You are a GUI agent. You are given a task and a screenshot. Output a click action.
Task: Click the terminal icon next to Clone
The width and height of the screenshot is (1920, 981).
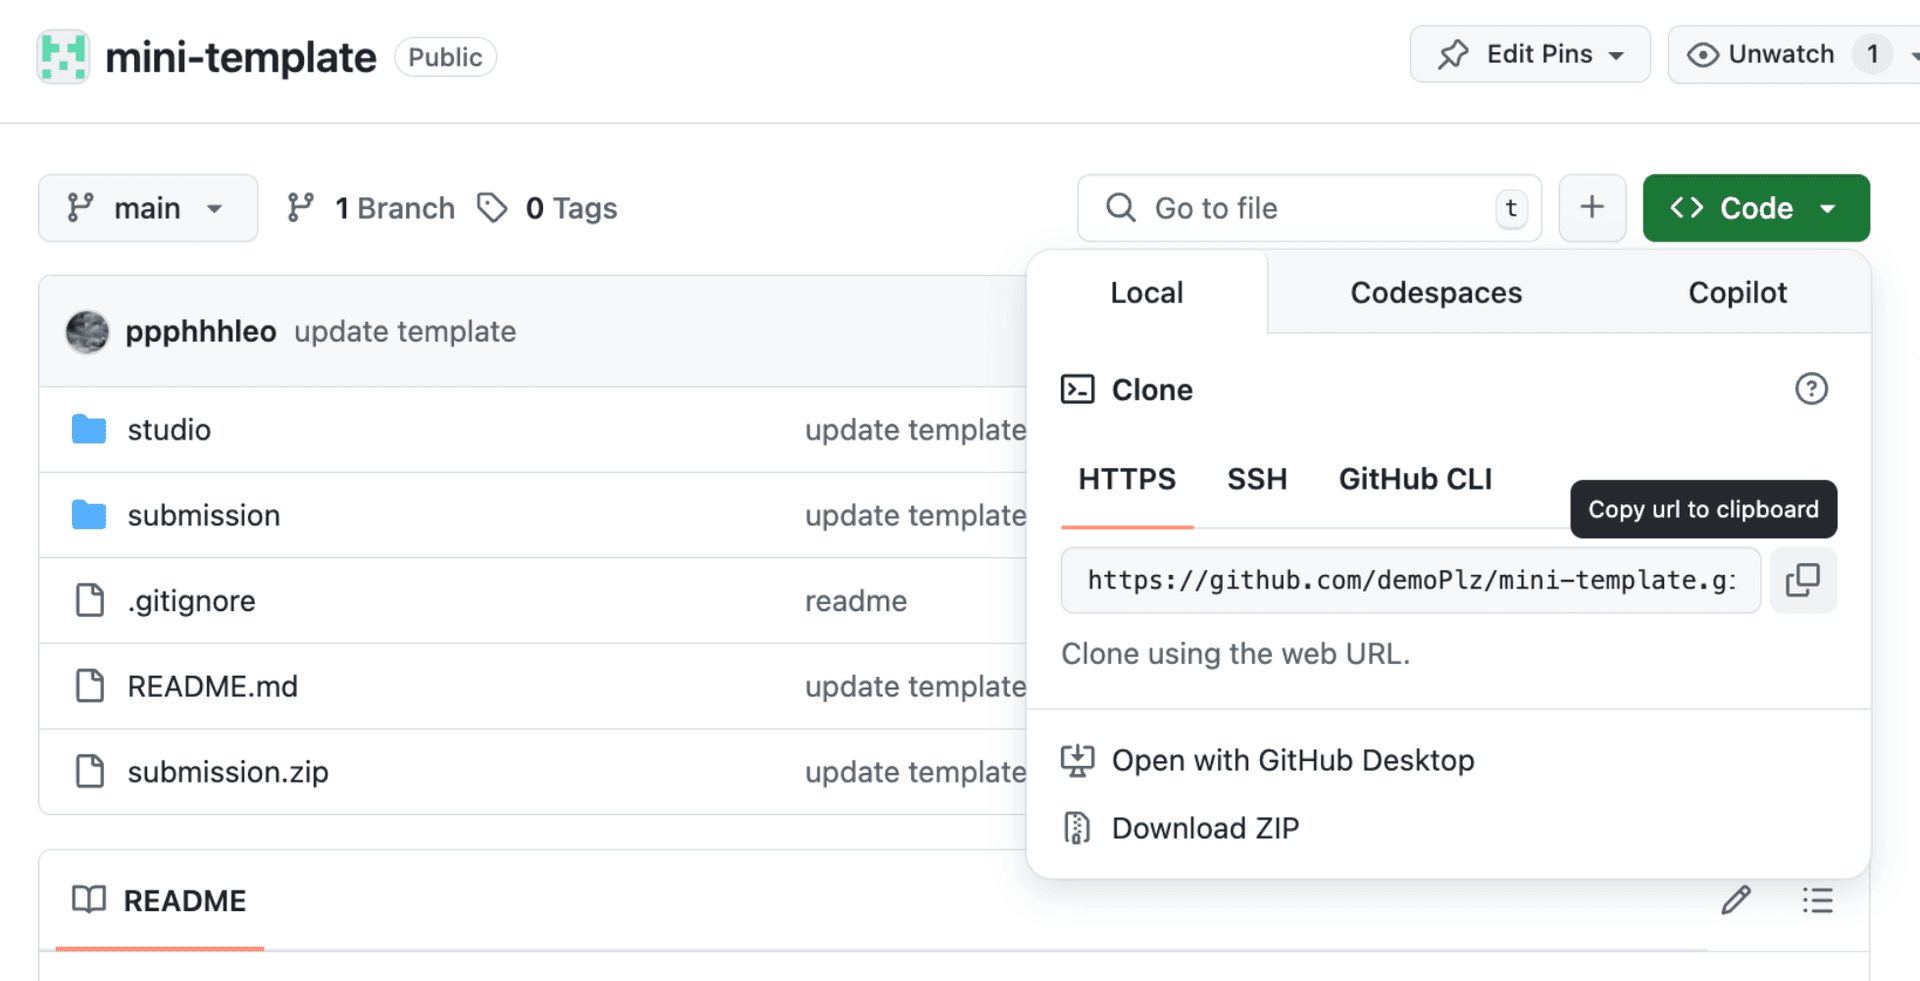(x=1078, y=389)
